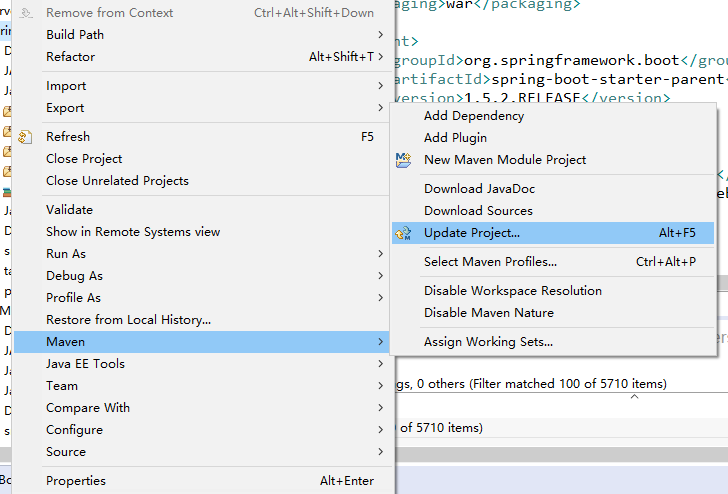Open project Properties from context menu
This screenshot has height=494, width=728.
(x=76, y=481)
